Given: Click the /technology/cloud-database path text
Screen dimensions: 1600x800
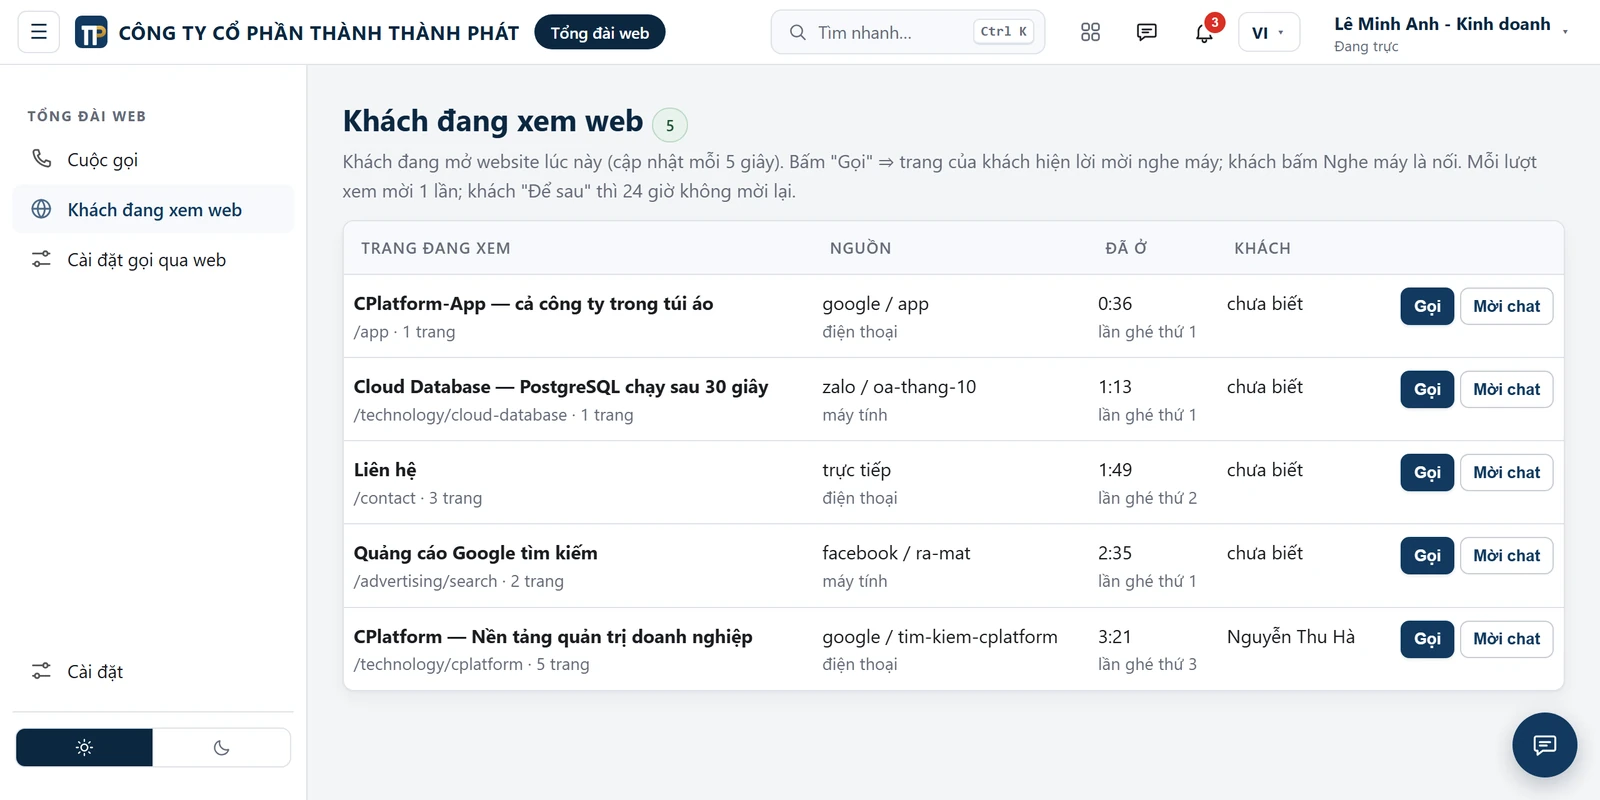Looking at the screenshot, I should tap(460, 415).
